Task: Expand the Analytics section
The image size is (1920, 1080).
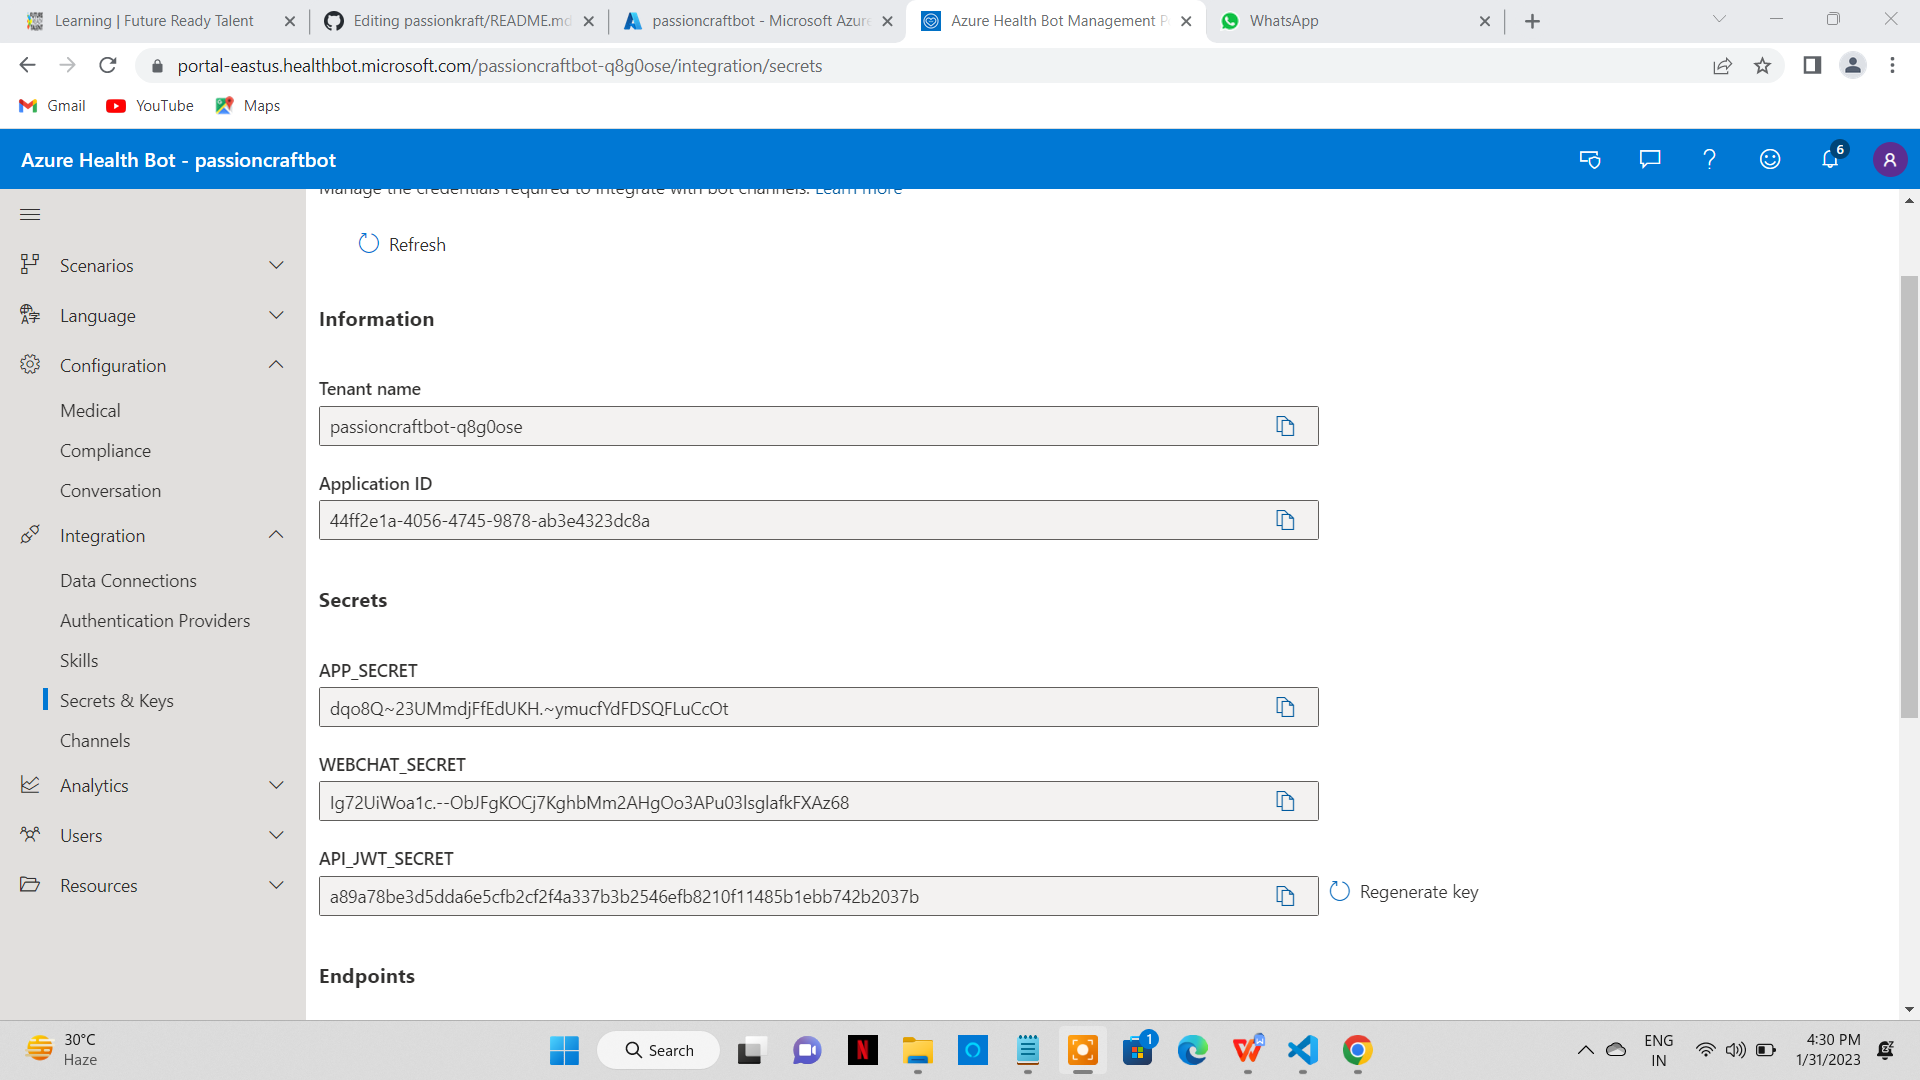Action: point(276,785)
